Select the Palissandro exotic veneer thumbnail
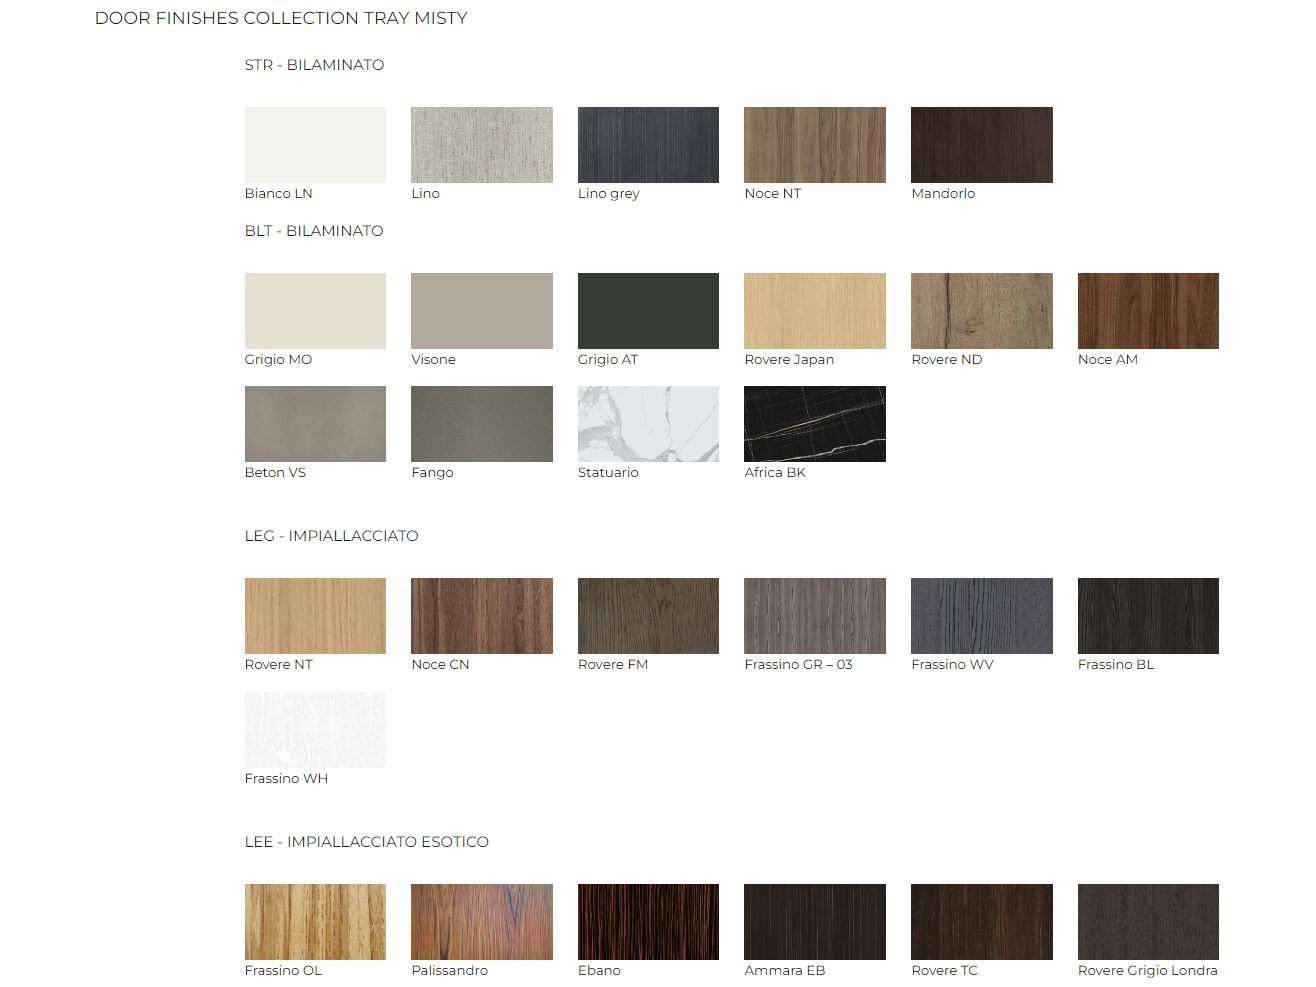This screenshot has height=987, width=1316. [x=481, y=922]
